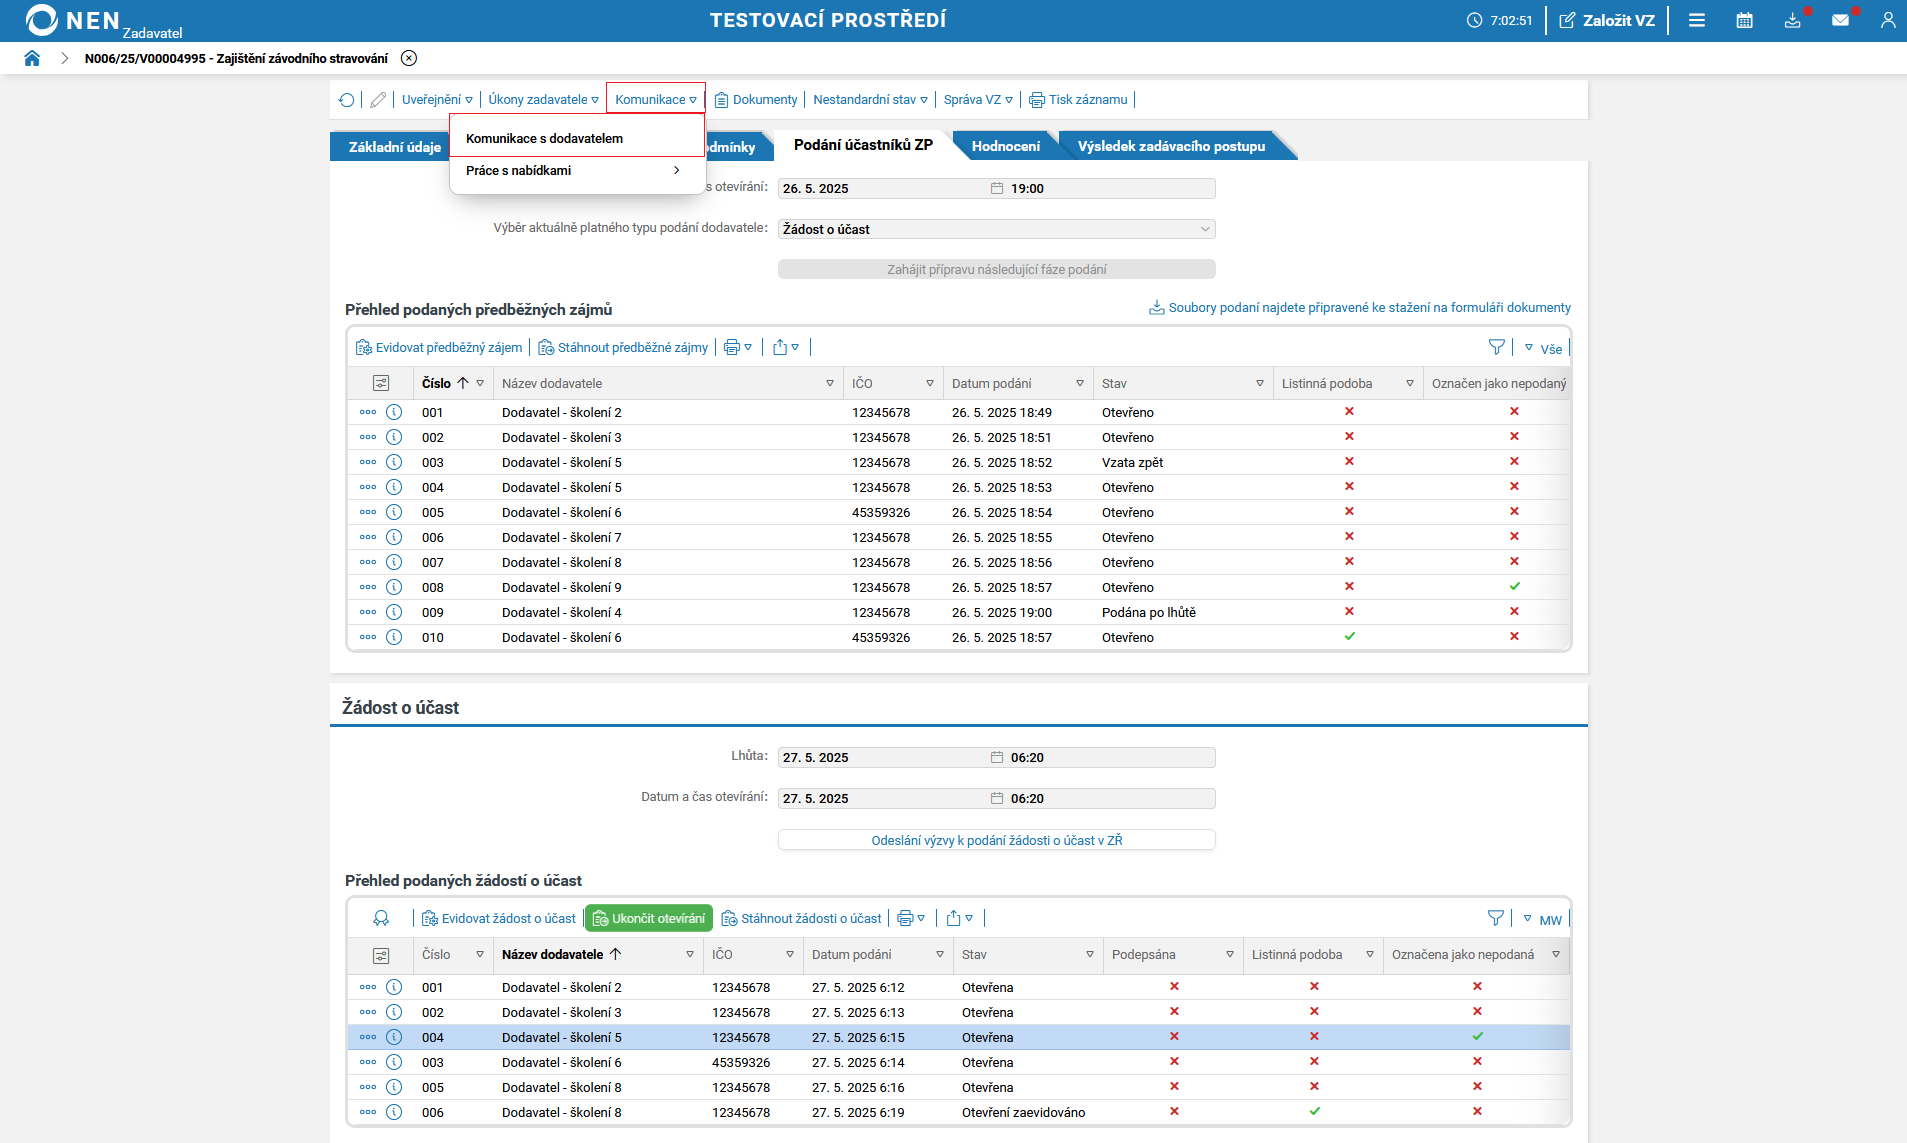Viewport: 1907px width, 1143px height.
Task: Select Komunikace s dodavatelem menu item
Action: 545,139
